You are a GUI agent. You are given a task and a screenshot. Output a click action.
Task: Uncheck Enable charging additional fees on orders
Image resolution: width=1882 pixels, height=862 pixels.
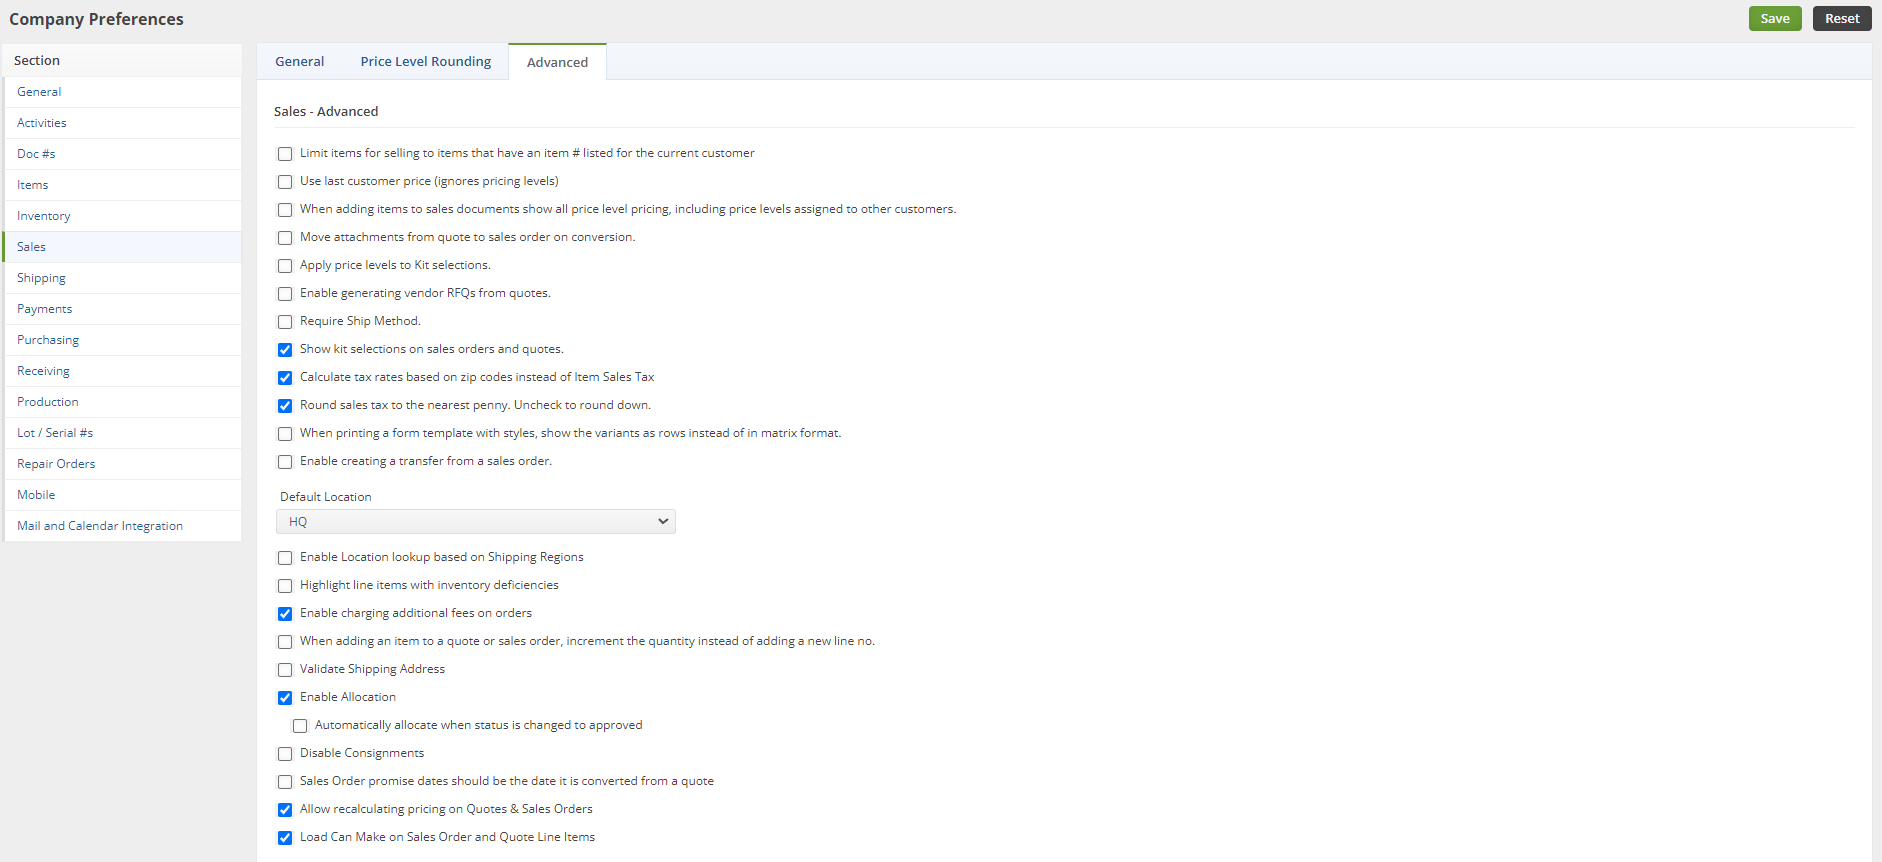[x=285, y=614]
